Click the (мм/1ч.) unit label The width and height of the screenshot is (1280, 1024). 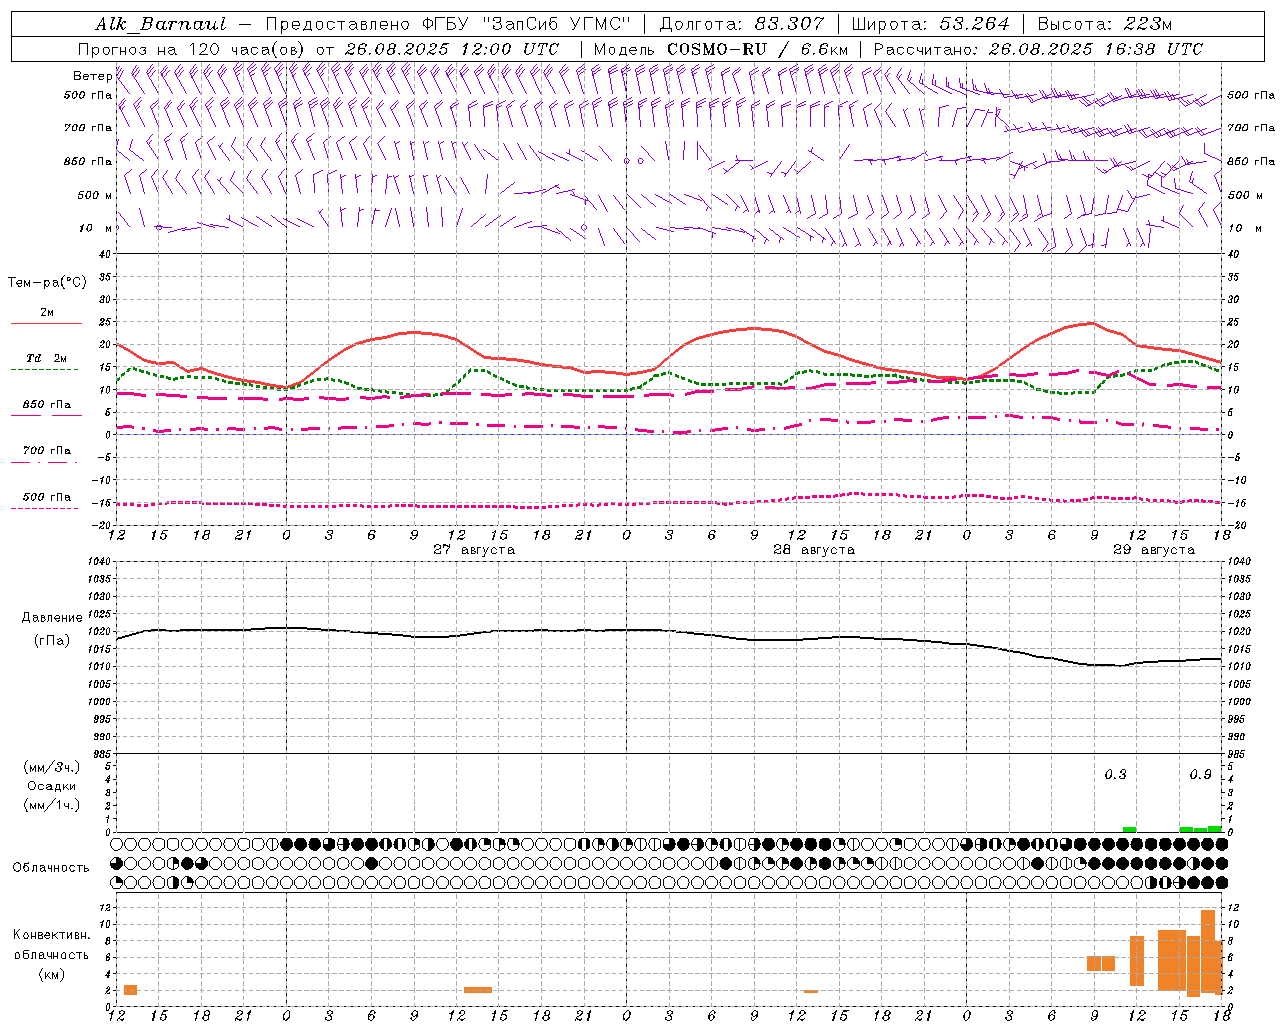(52, 805)
